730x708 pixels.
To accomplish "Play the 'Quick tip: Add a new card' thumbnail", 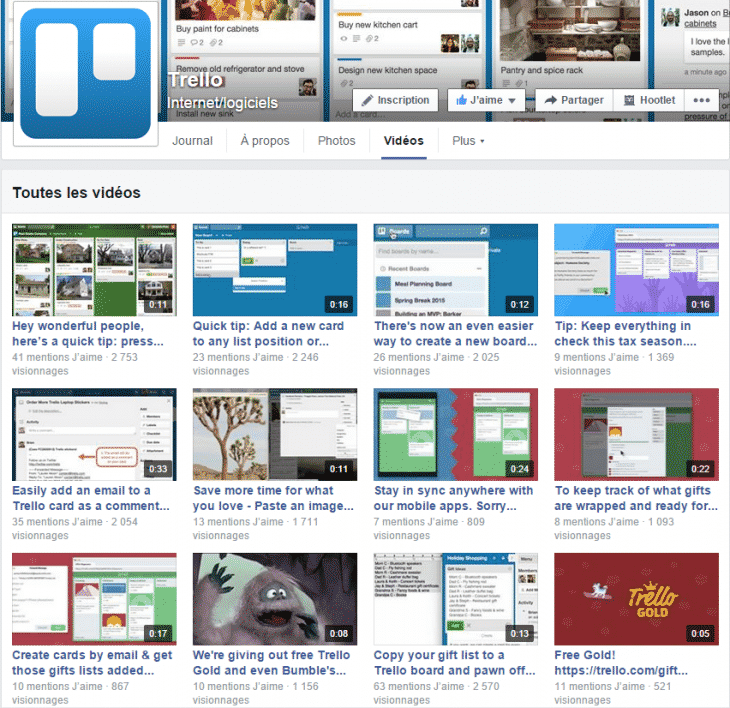I will click(275, 270).
